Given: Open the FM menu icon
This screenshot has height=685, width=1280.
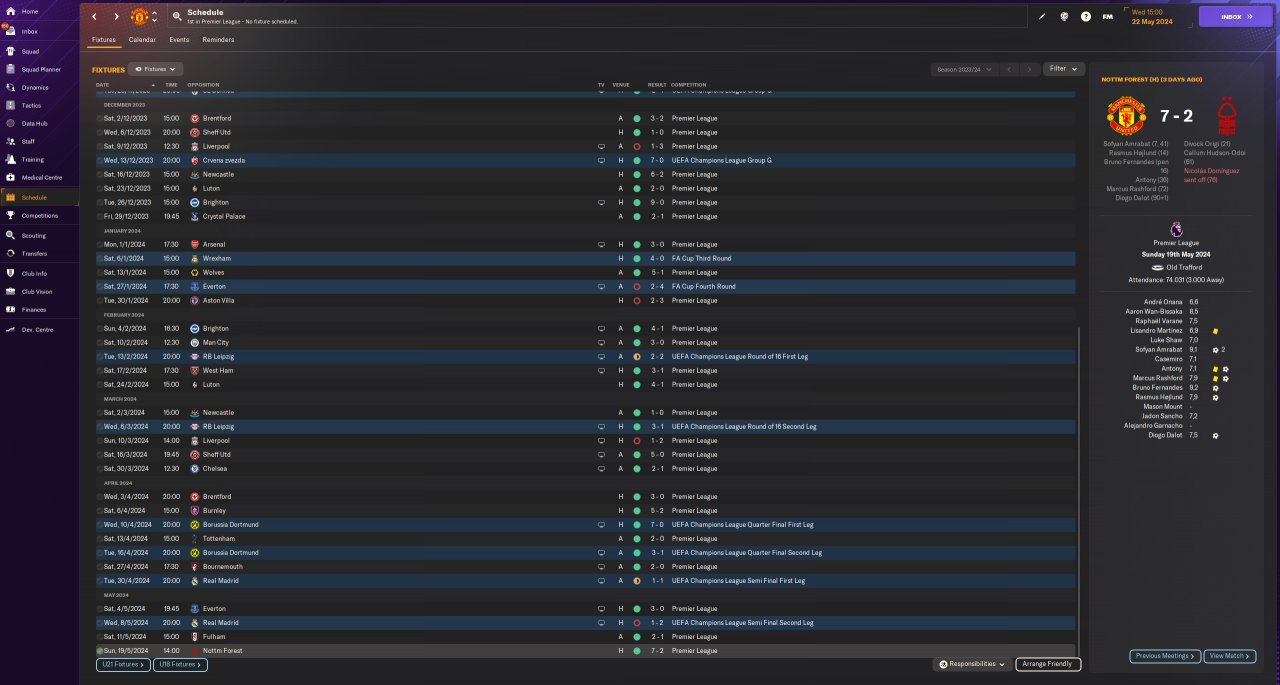Looking at the screenshot, I should click(x=1108, y=16).
